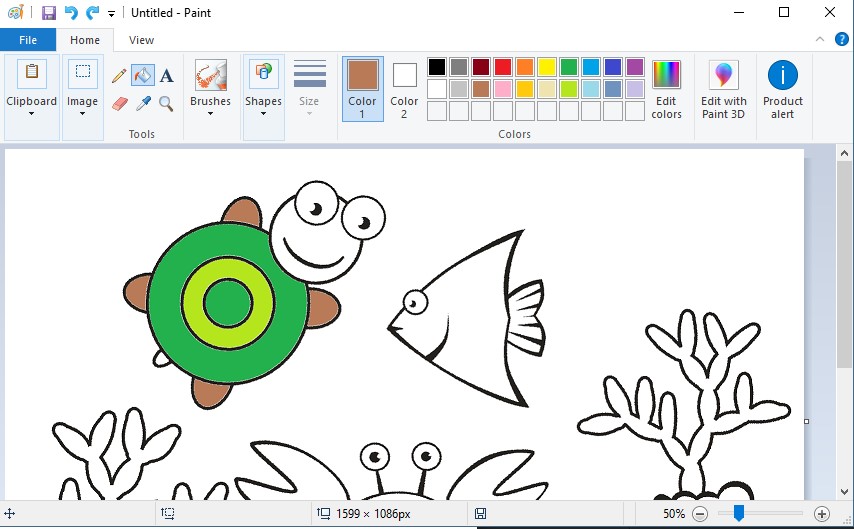The width and height of the screenshot is (854, 529).
Task: Click the zoom in plus button
Action: [821, 514]
